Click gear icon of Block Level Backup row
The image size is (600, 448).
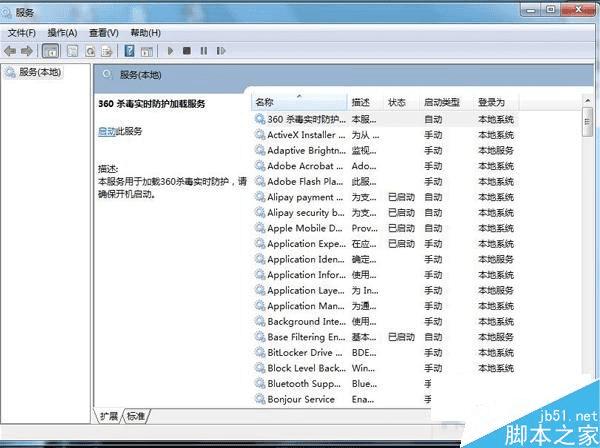(260, 368)
